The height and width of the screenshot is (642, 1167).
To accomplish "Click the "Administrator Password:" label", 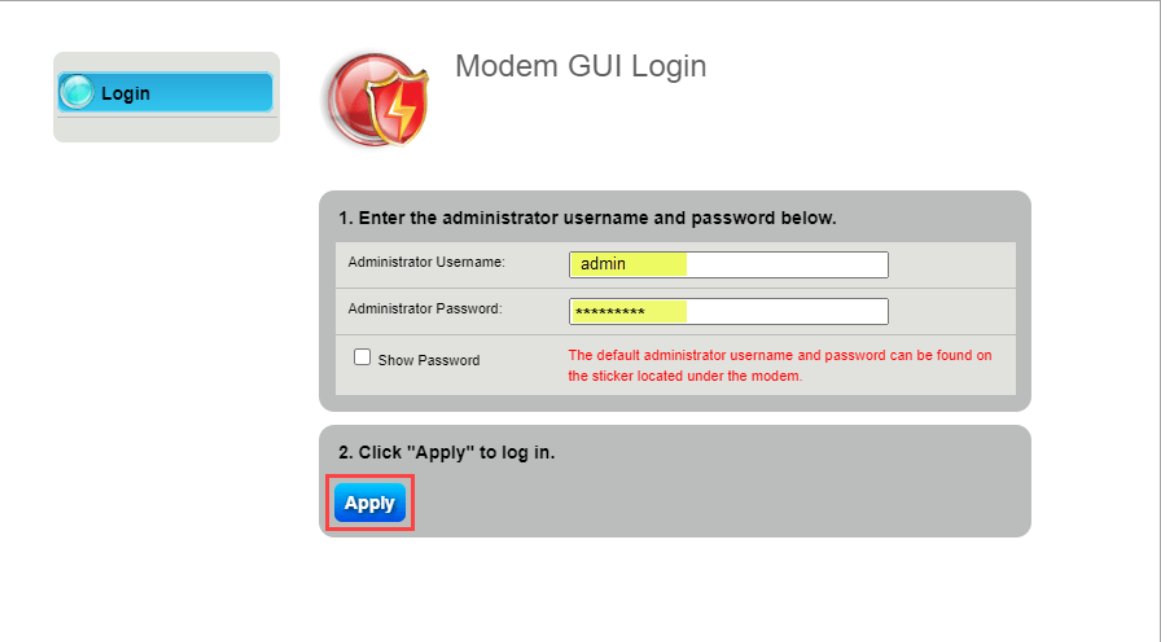I will click(x=425, y=309).
